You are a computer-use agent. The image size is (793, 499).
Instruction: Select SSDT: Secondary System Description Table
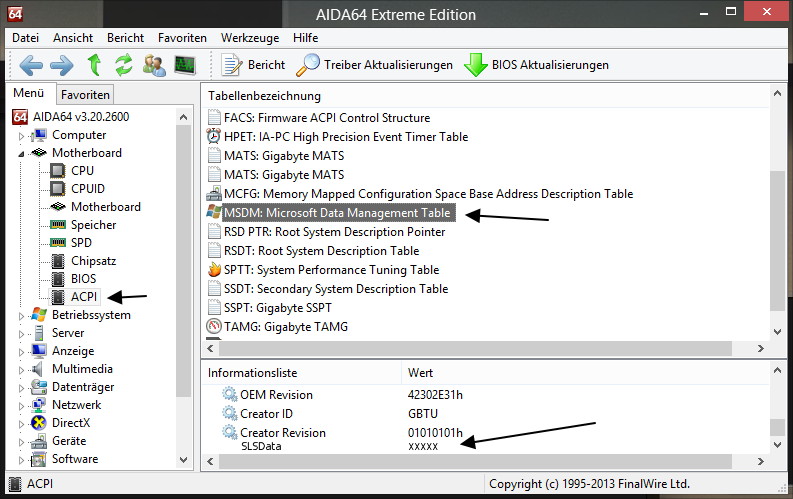point(336,289)
